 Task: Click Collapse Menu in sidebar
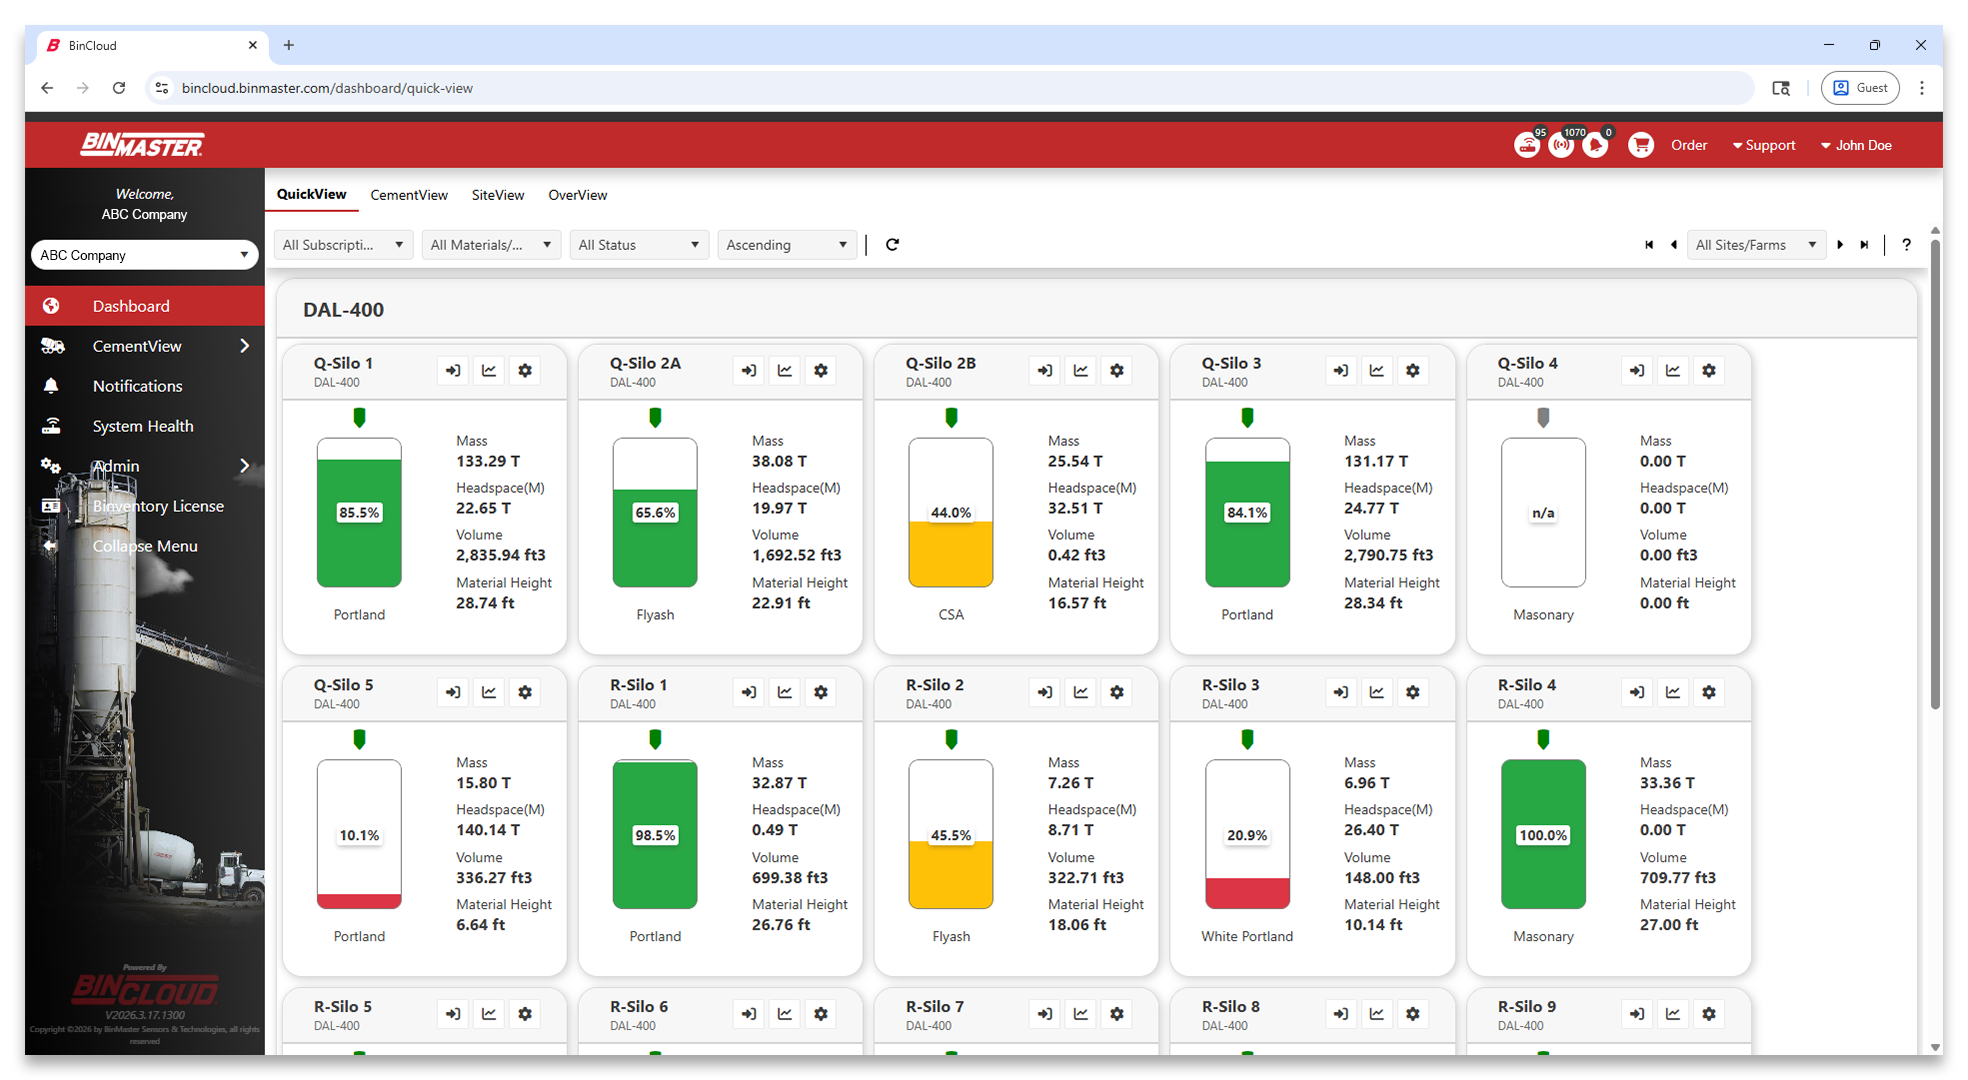pyautogui.click(x=145, y=546)
